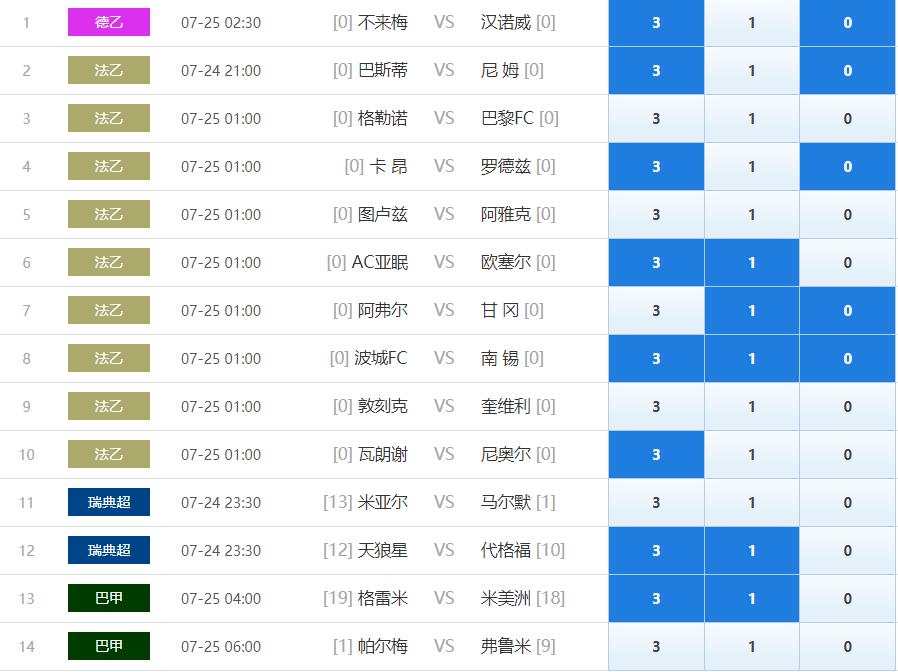
Task: Deselect win (3) for 格雷米 vs 米美洲
Action: point(656,599)
